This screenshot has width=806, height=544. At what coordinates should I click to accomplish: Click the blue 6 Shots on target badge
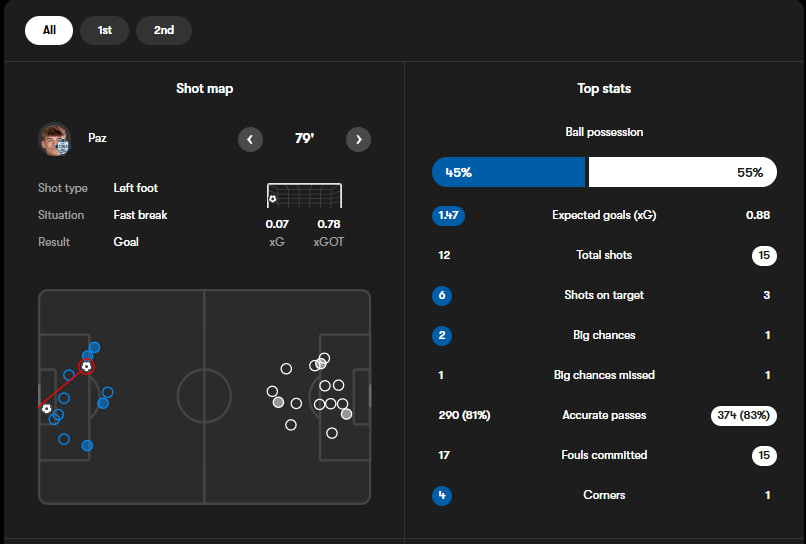point(442,295)
